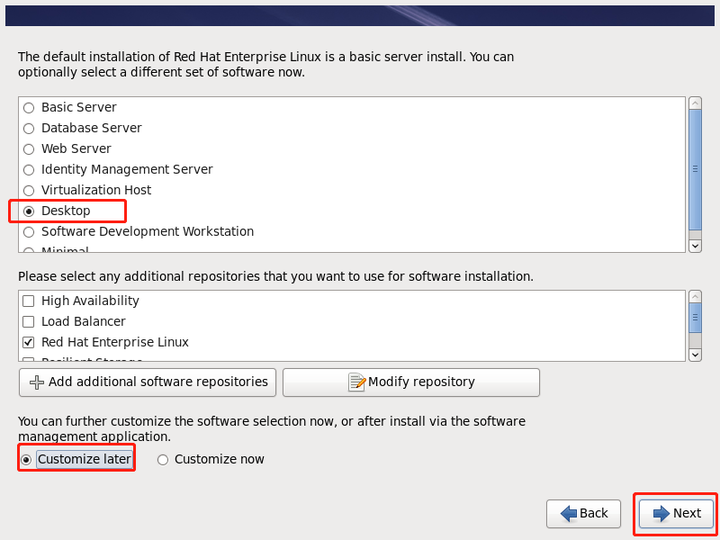Screen dimensions: 720x540
Task: Select the Customize now radio button
Action: (x=163, y=460)
